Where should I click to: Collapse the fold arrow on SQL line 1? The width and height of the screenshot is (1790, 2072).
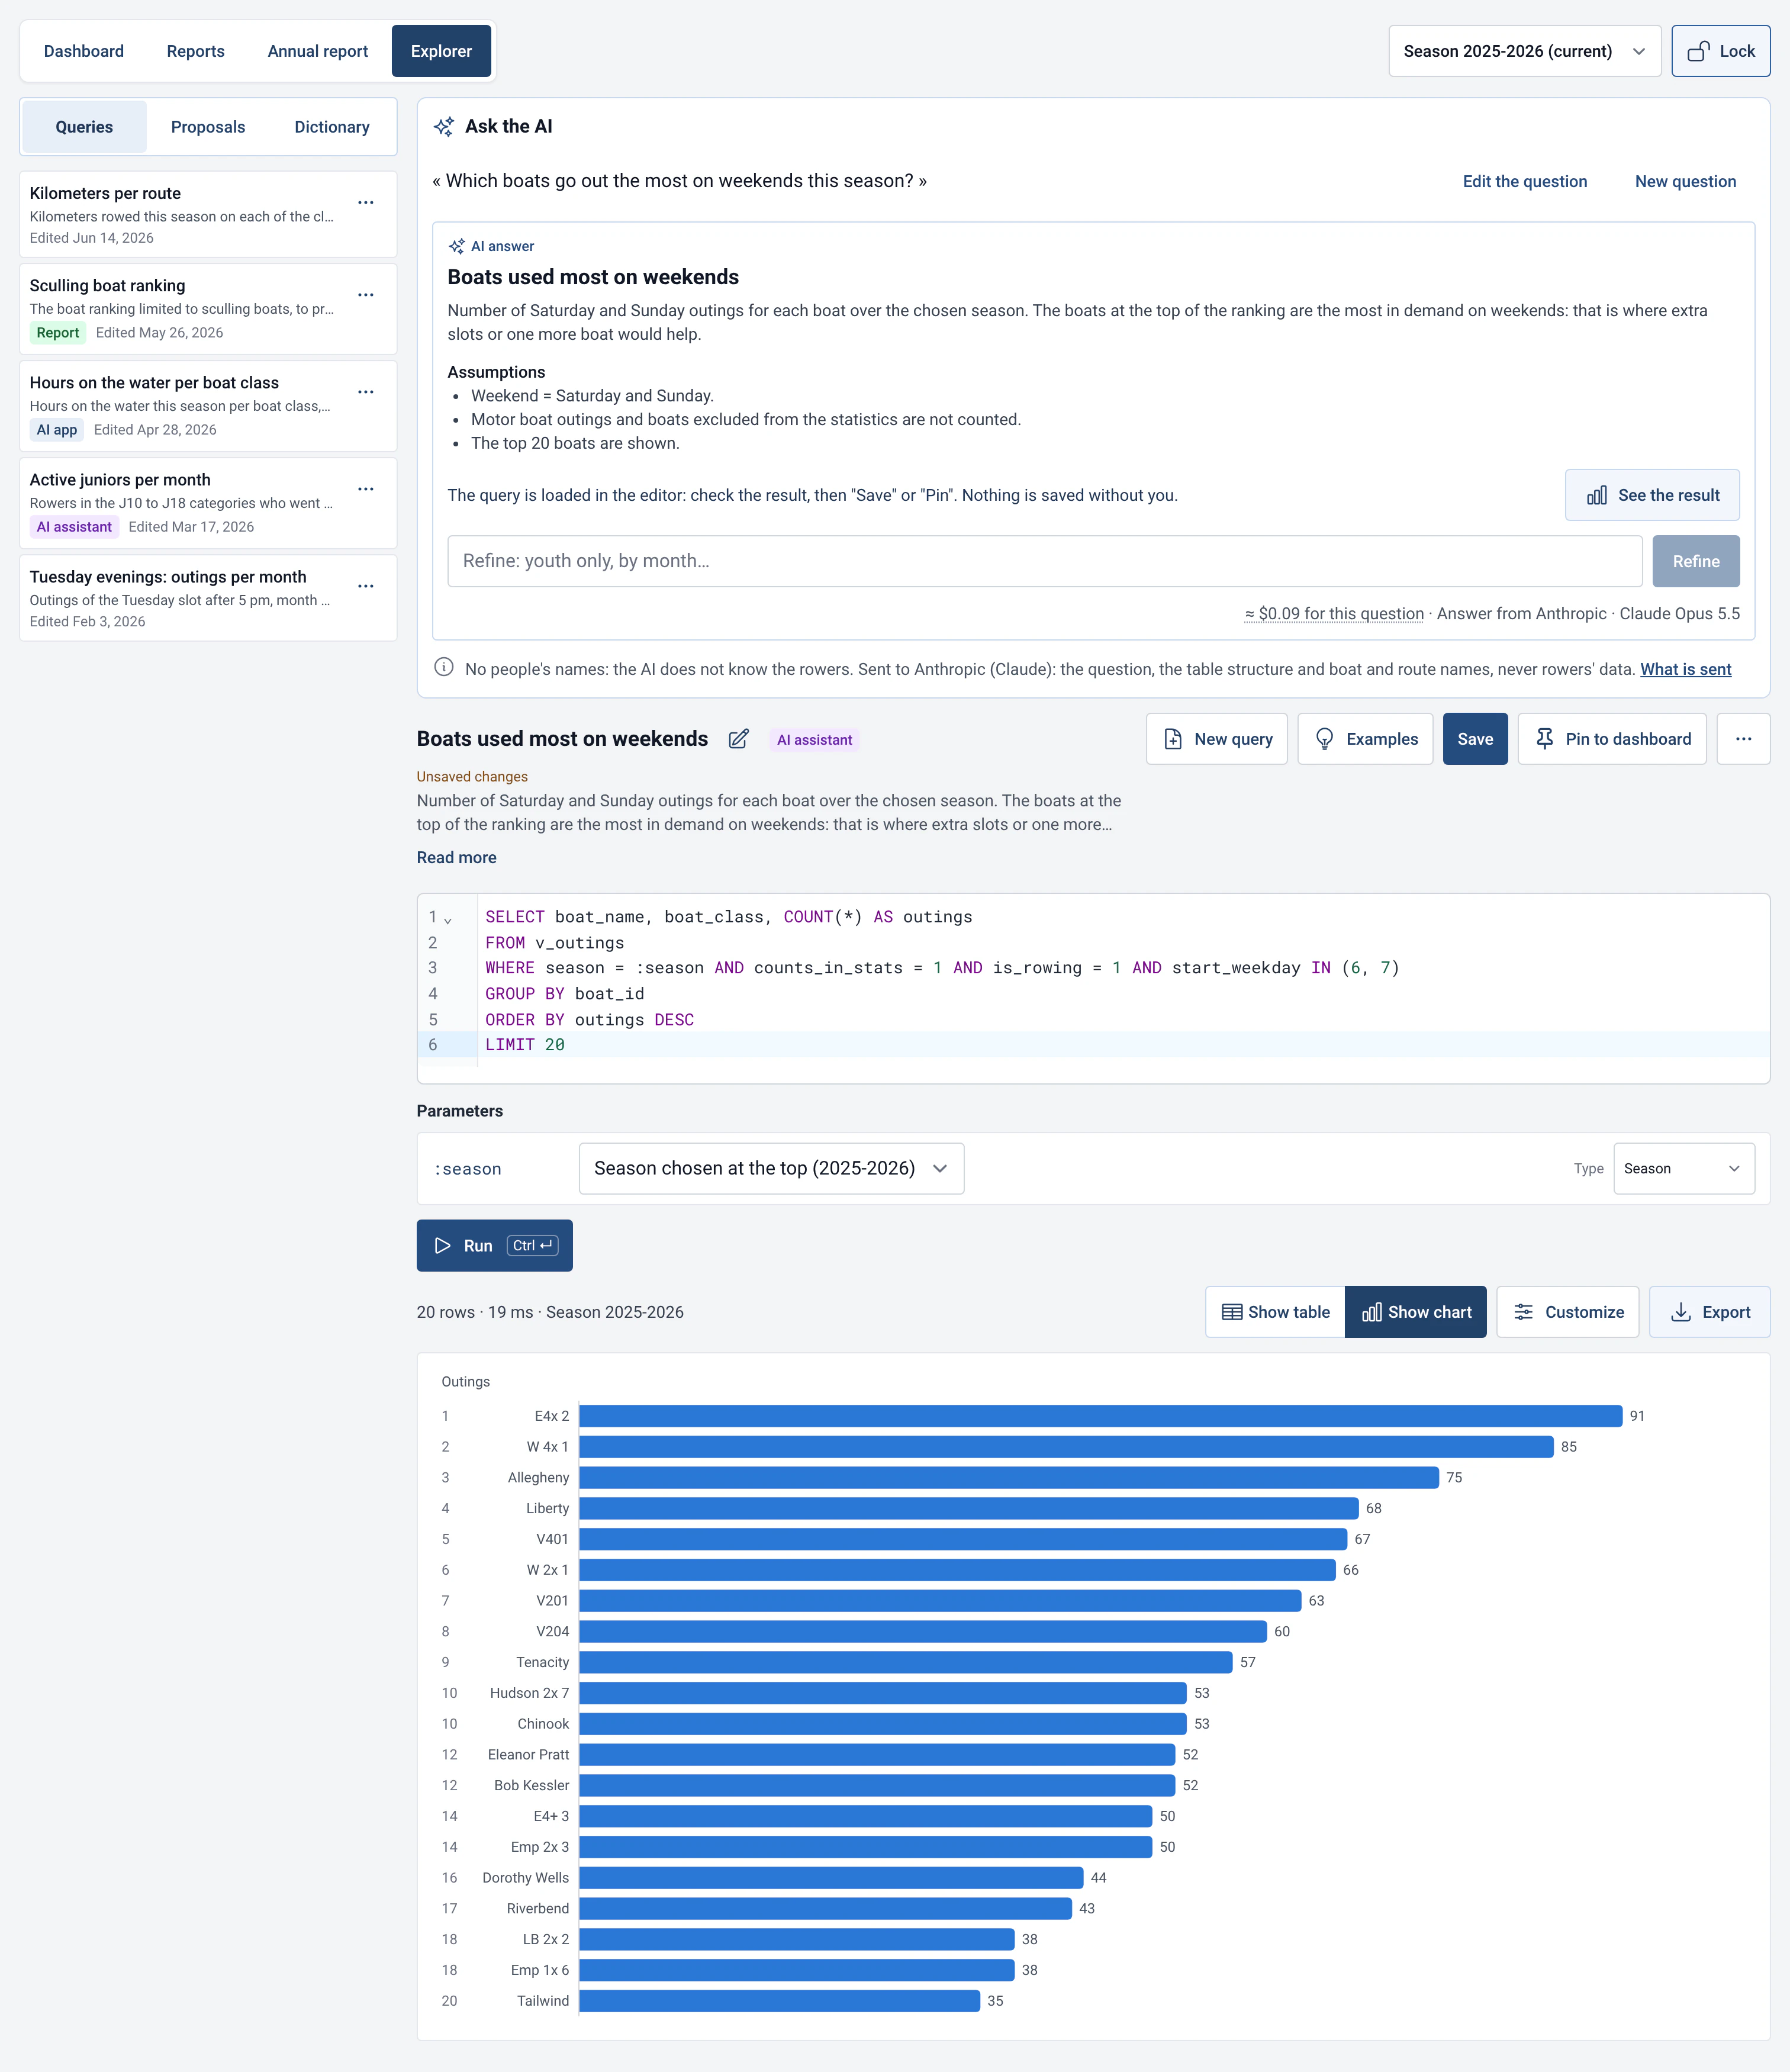click(x=448, y=919)
